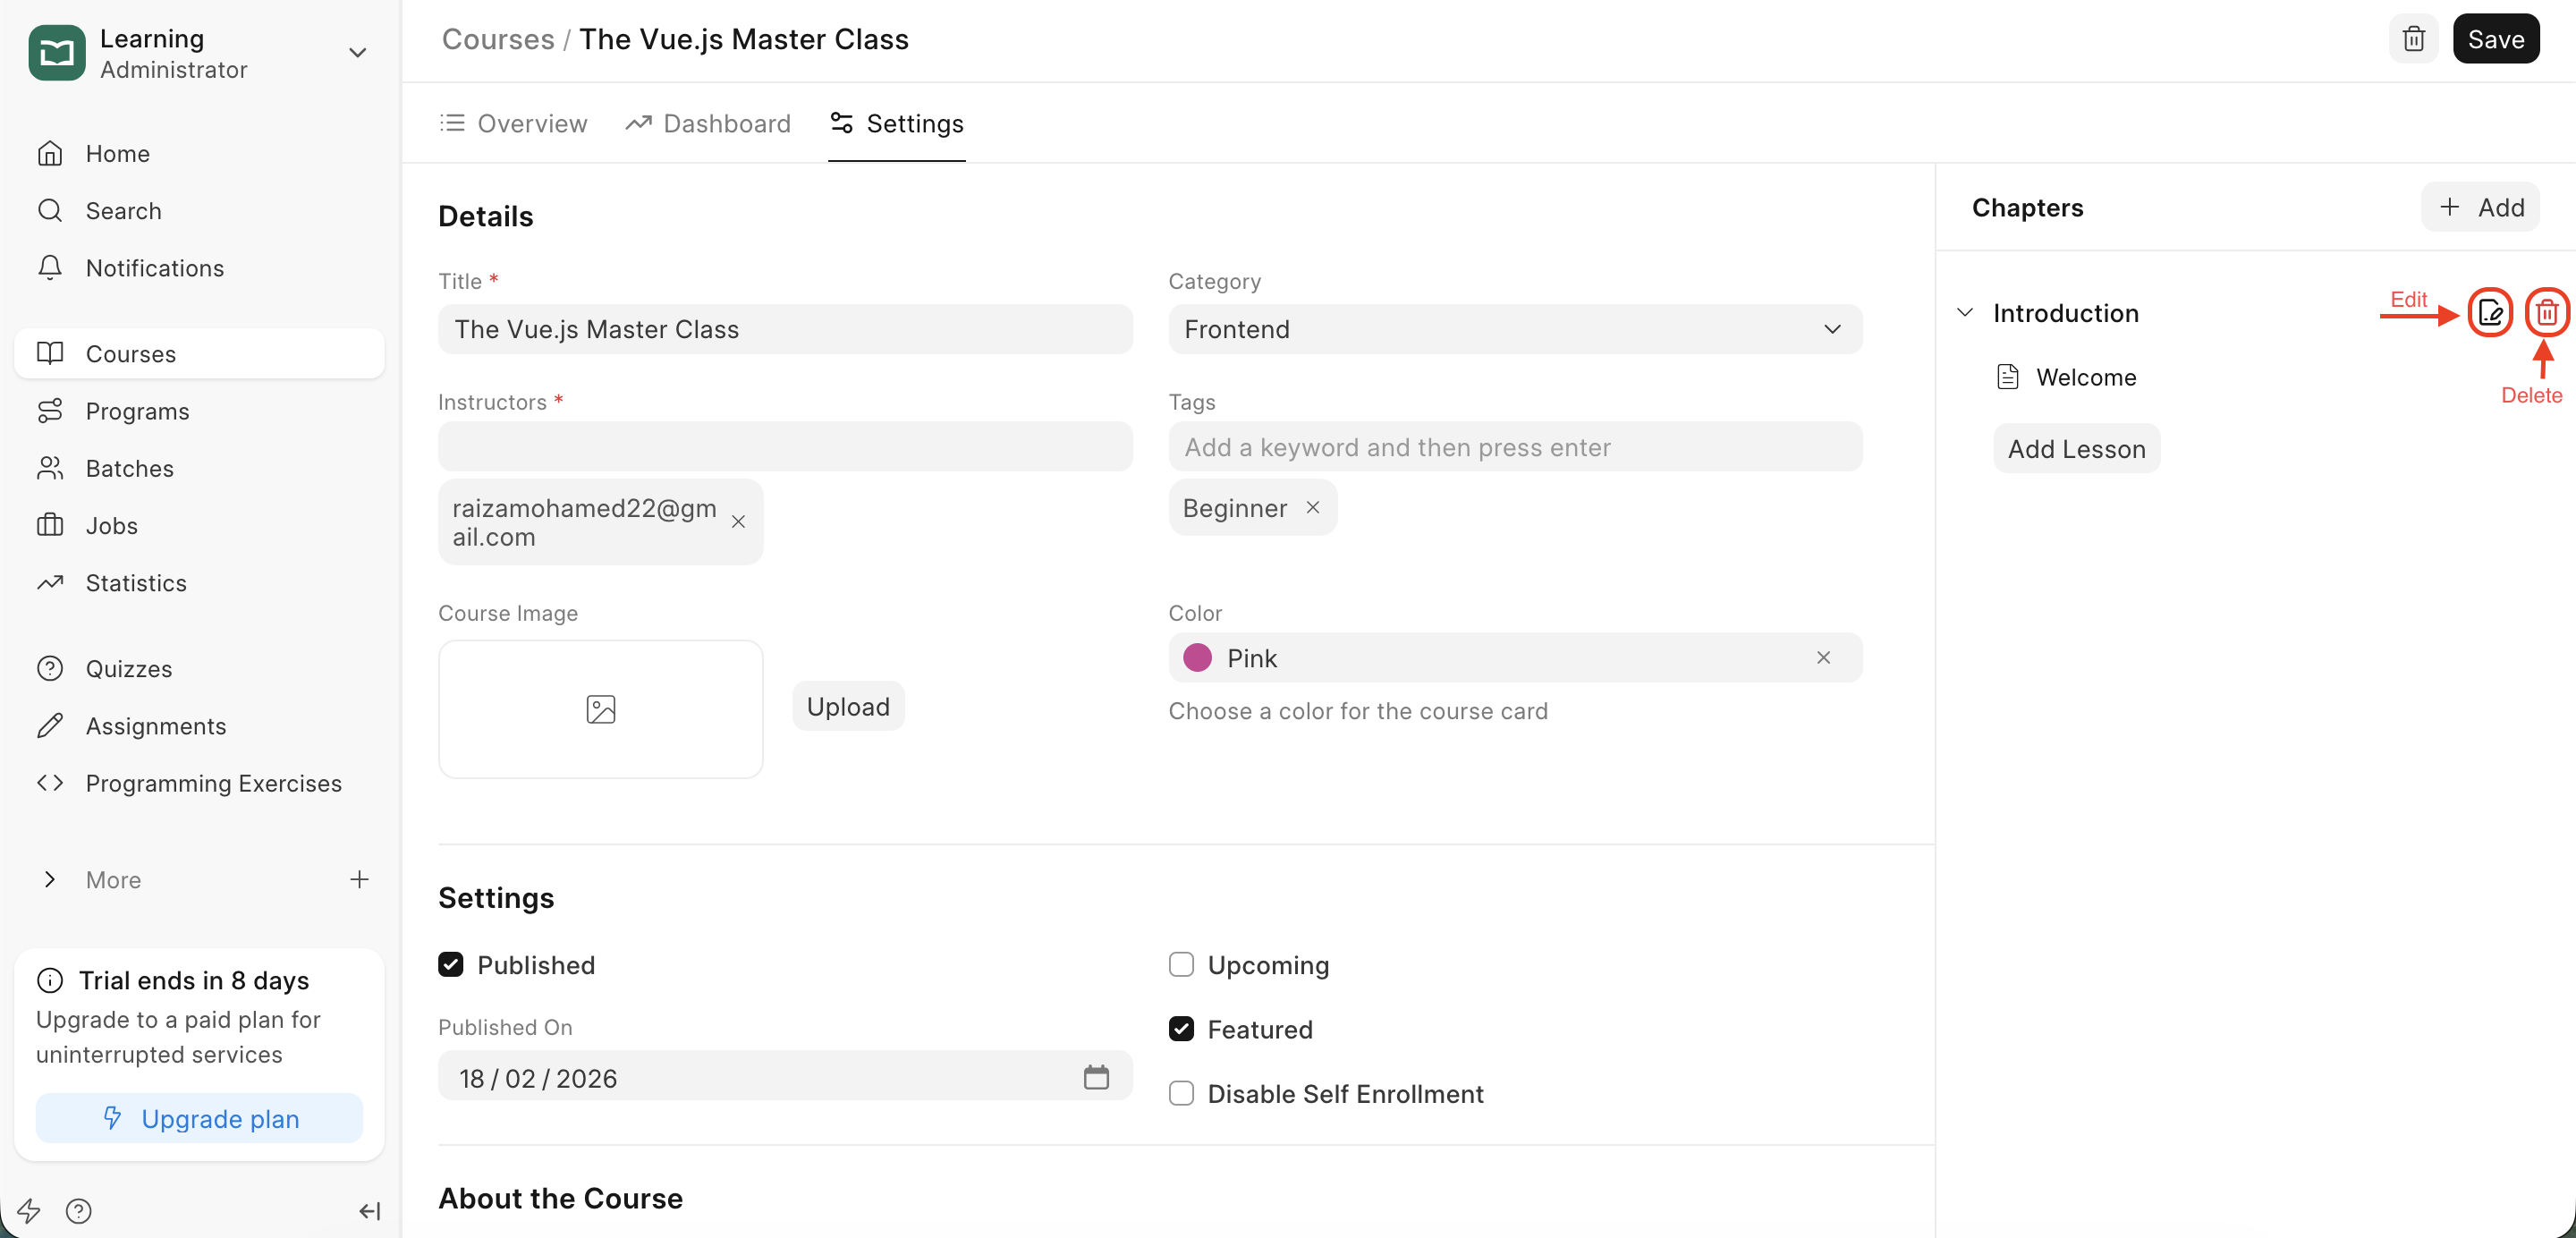Enable the Upcoming checkbox
Viewport: 2576px width, 1238px height.
point(1181,964)
